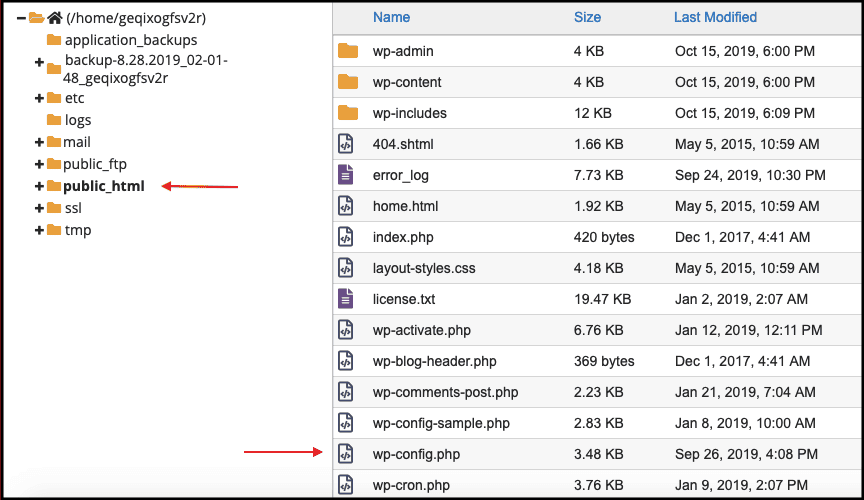This screenshot has width=864, height=500.
Task: Click the application_backups folder icon
Action: pyautogui.click(x=54, y=40)
